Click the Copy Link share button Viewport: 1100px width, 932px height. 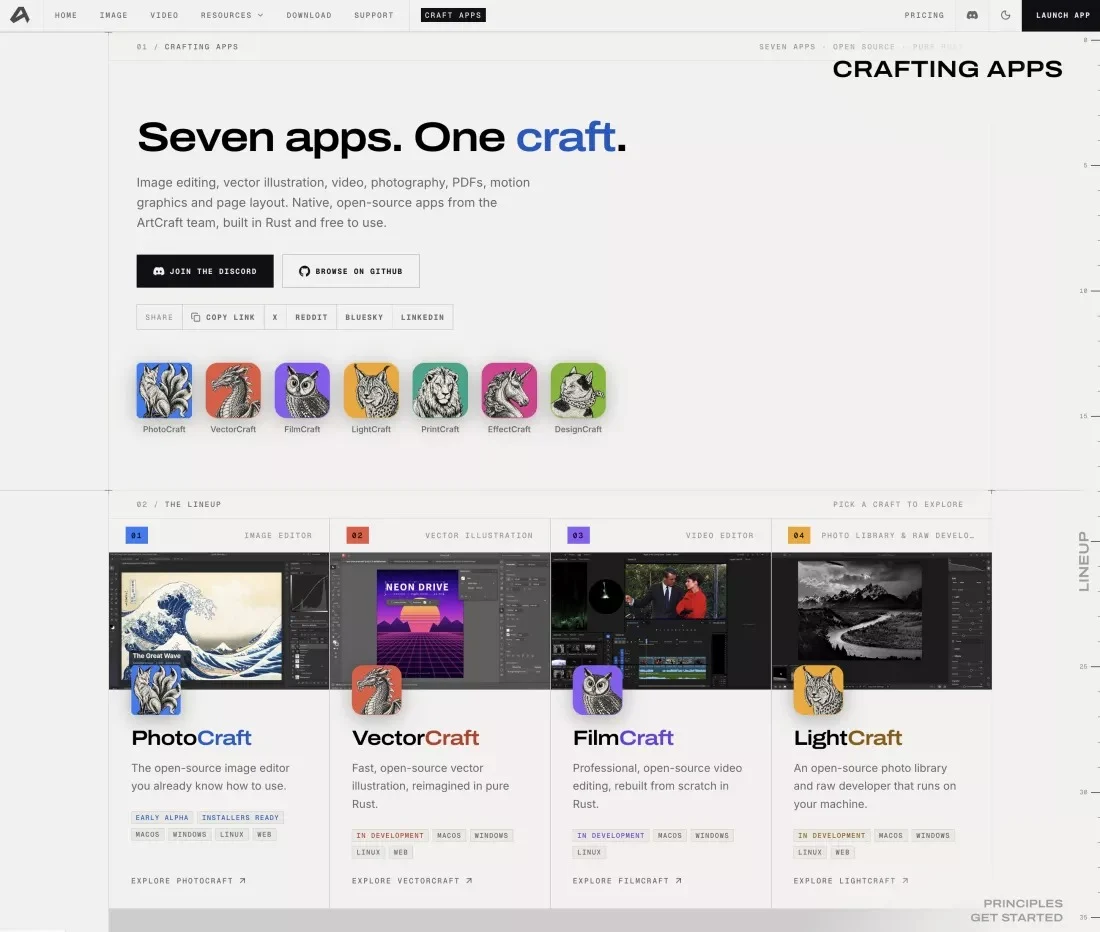[223, 317]
